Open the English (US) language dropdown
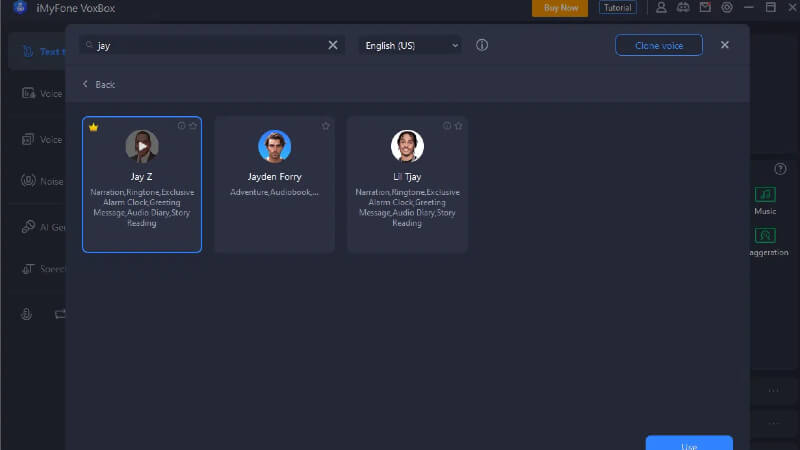Viewport: 800px width, 450px height. click(x=411, y=45)
